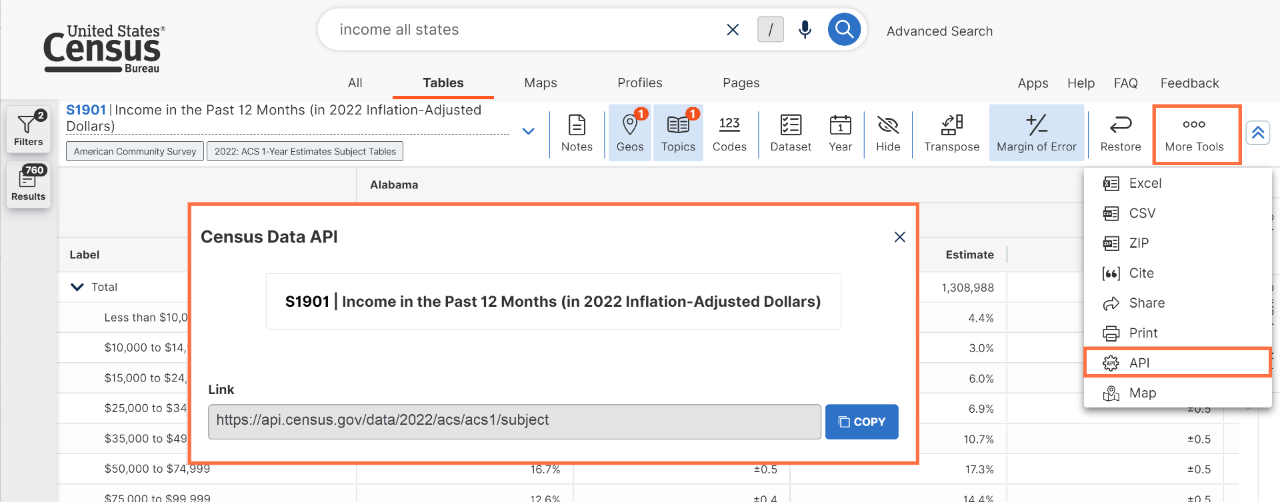Open the Dataset selector
This screenshot has width=1280, height=502.
[790, 133]
